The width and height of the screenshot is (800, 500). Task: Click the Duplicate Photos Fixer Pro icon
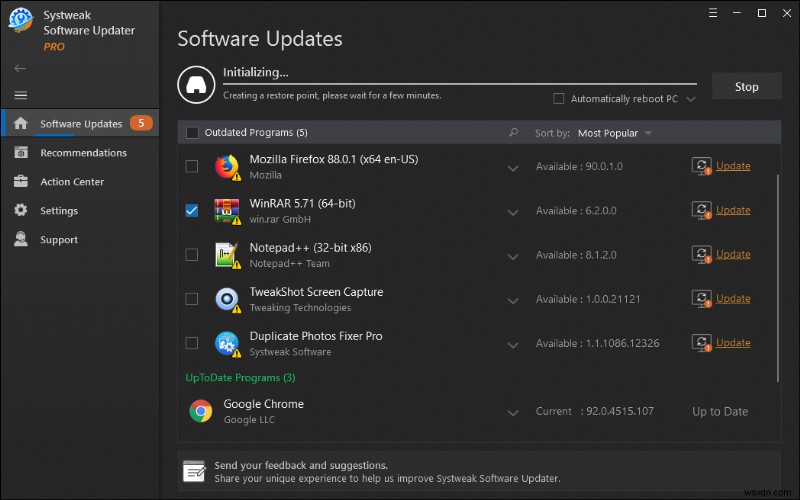coord(227,344)
